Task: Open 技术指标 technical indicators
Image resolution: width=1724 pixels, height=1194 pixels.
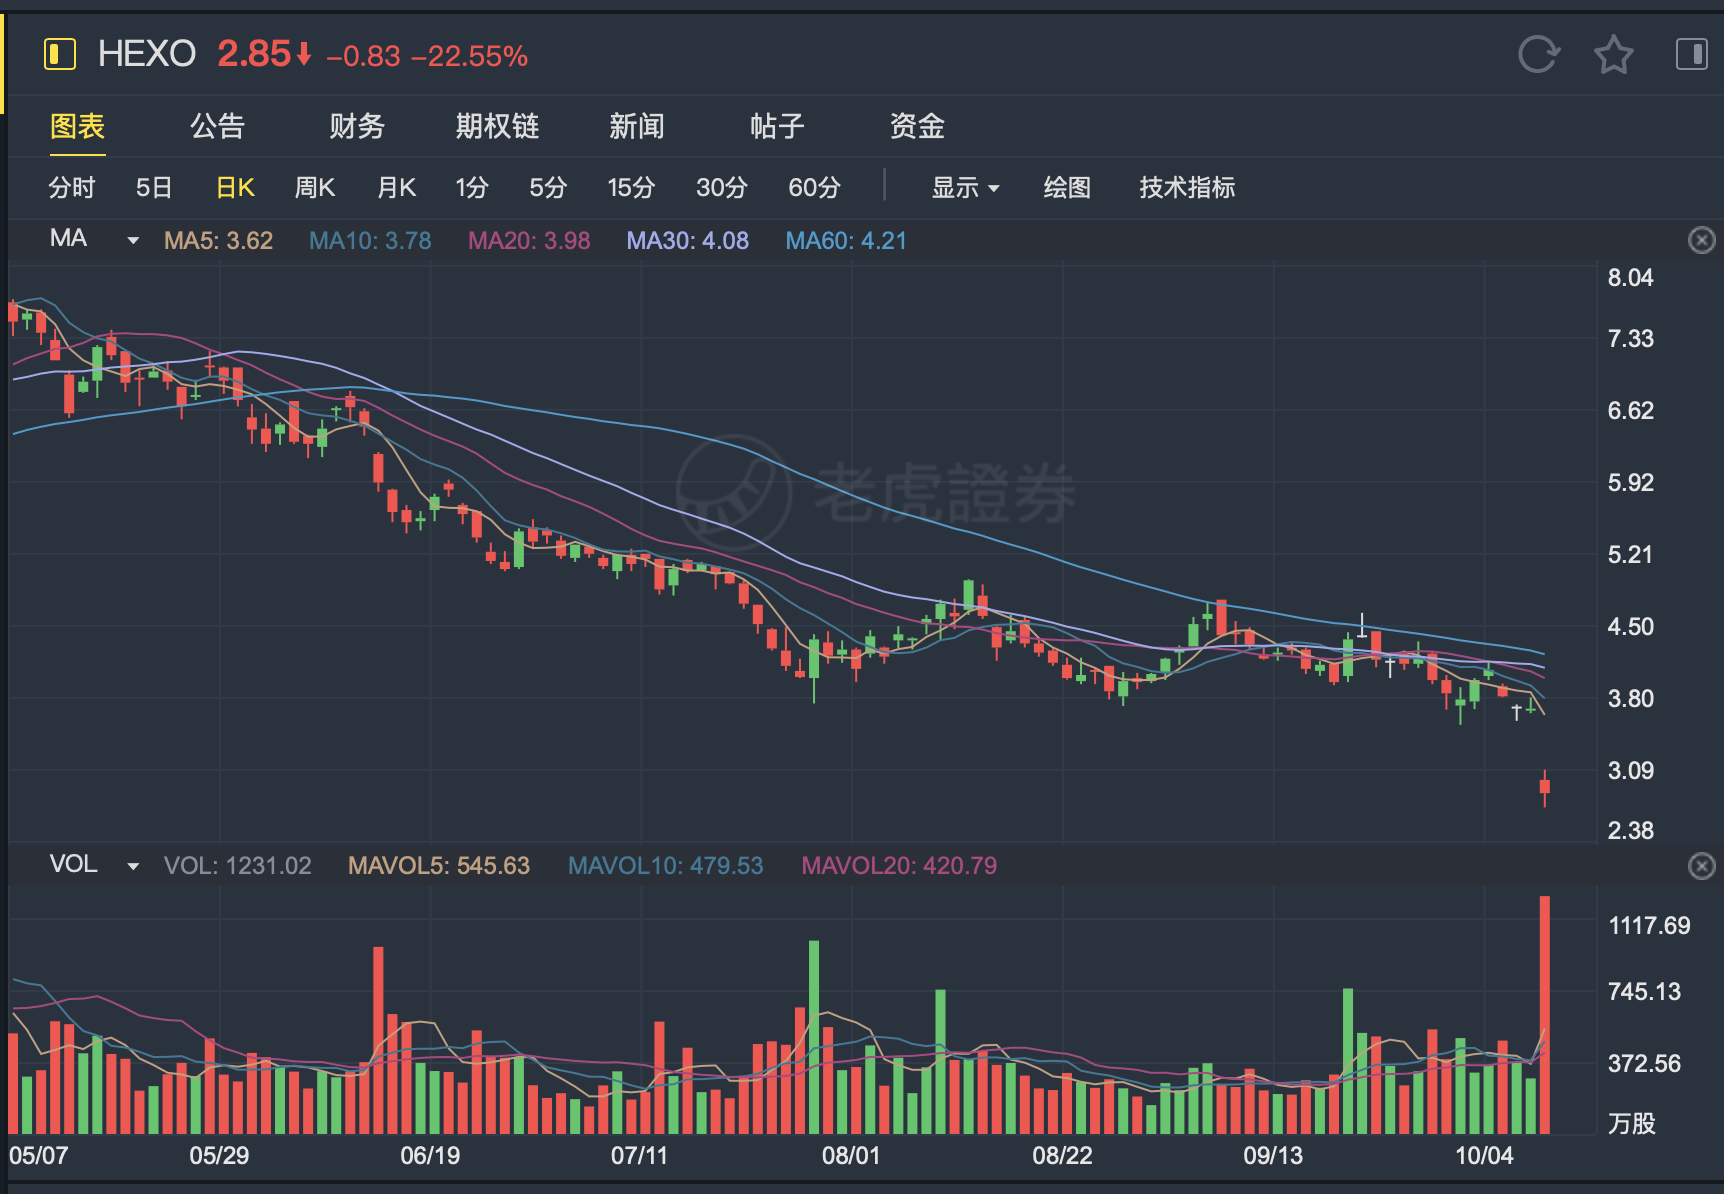Action: pyautogui.click(x=1187, y=187)
